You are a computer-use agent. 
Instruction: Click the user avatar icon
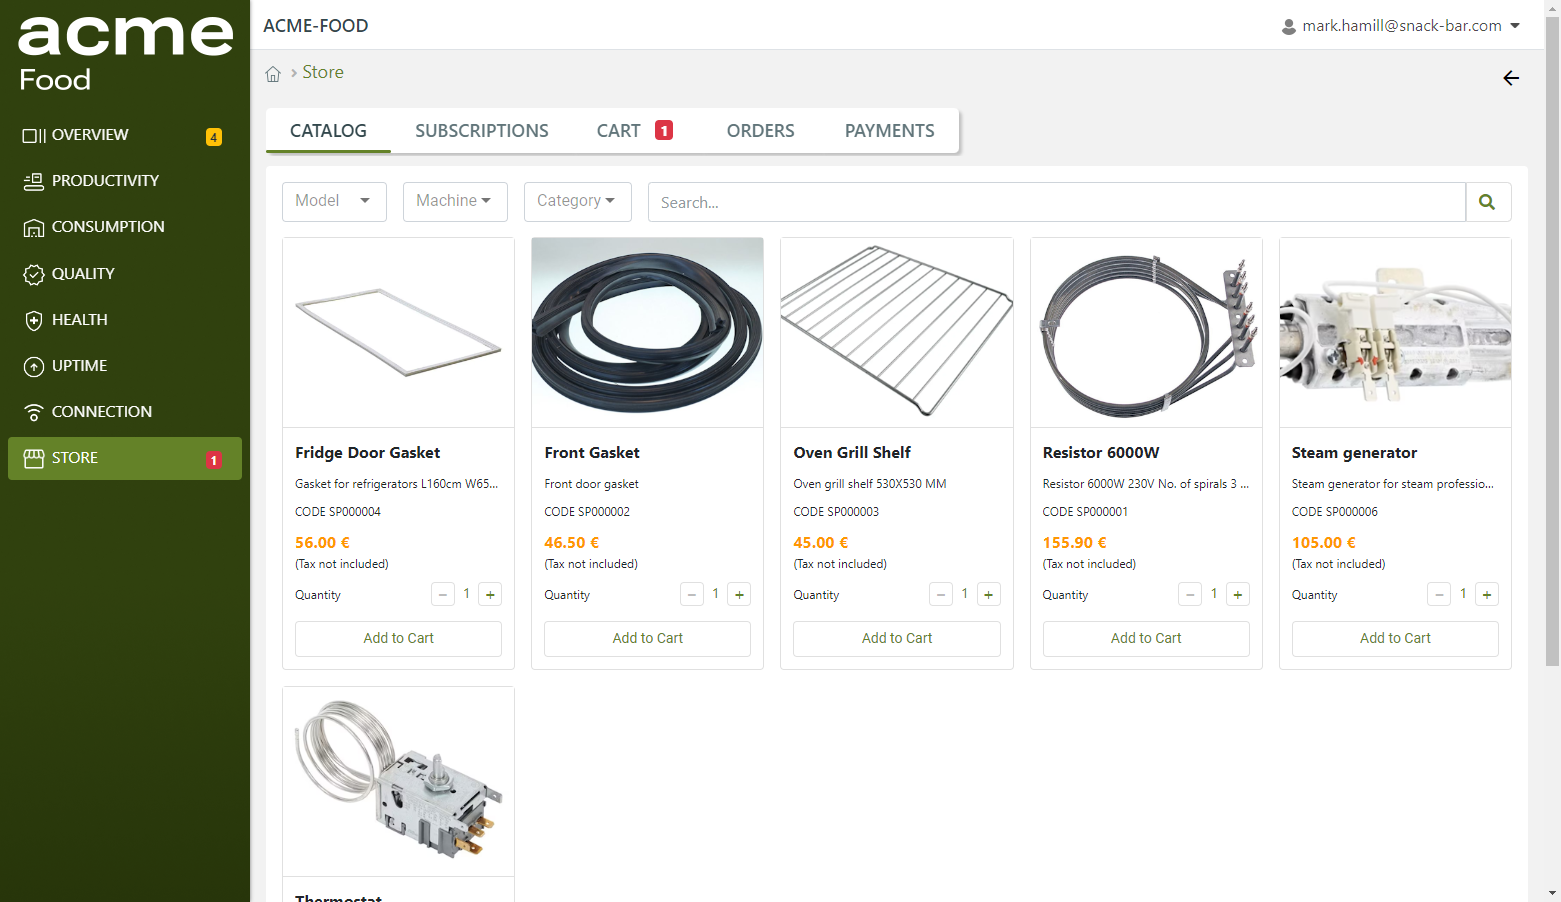coord(1289,27)
